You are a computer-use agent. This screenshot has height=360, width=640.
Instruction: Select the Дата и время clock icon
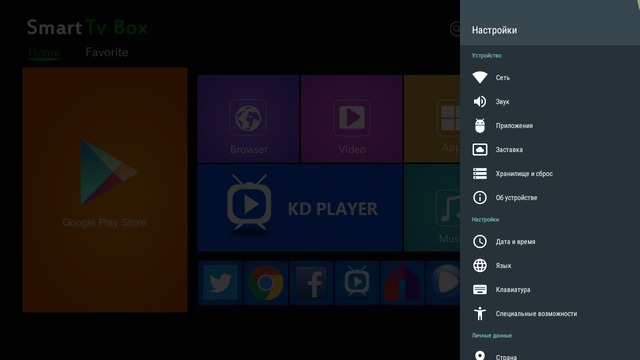click(x=480, y=242)
